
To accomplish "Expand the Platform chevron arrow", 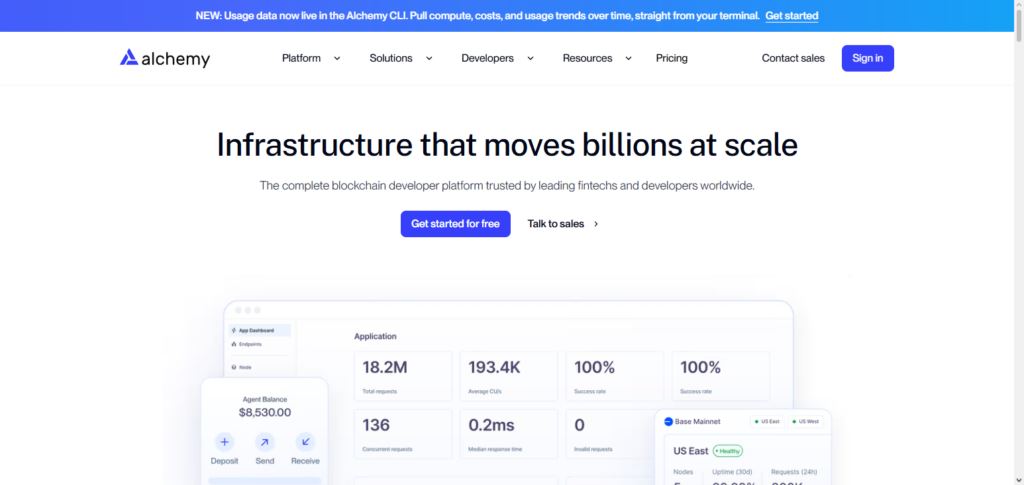I will click(x=337, y=58).
